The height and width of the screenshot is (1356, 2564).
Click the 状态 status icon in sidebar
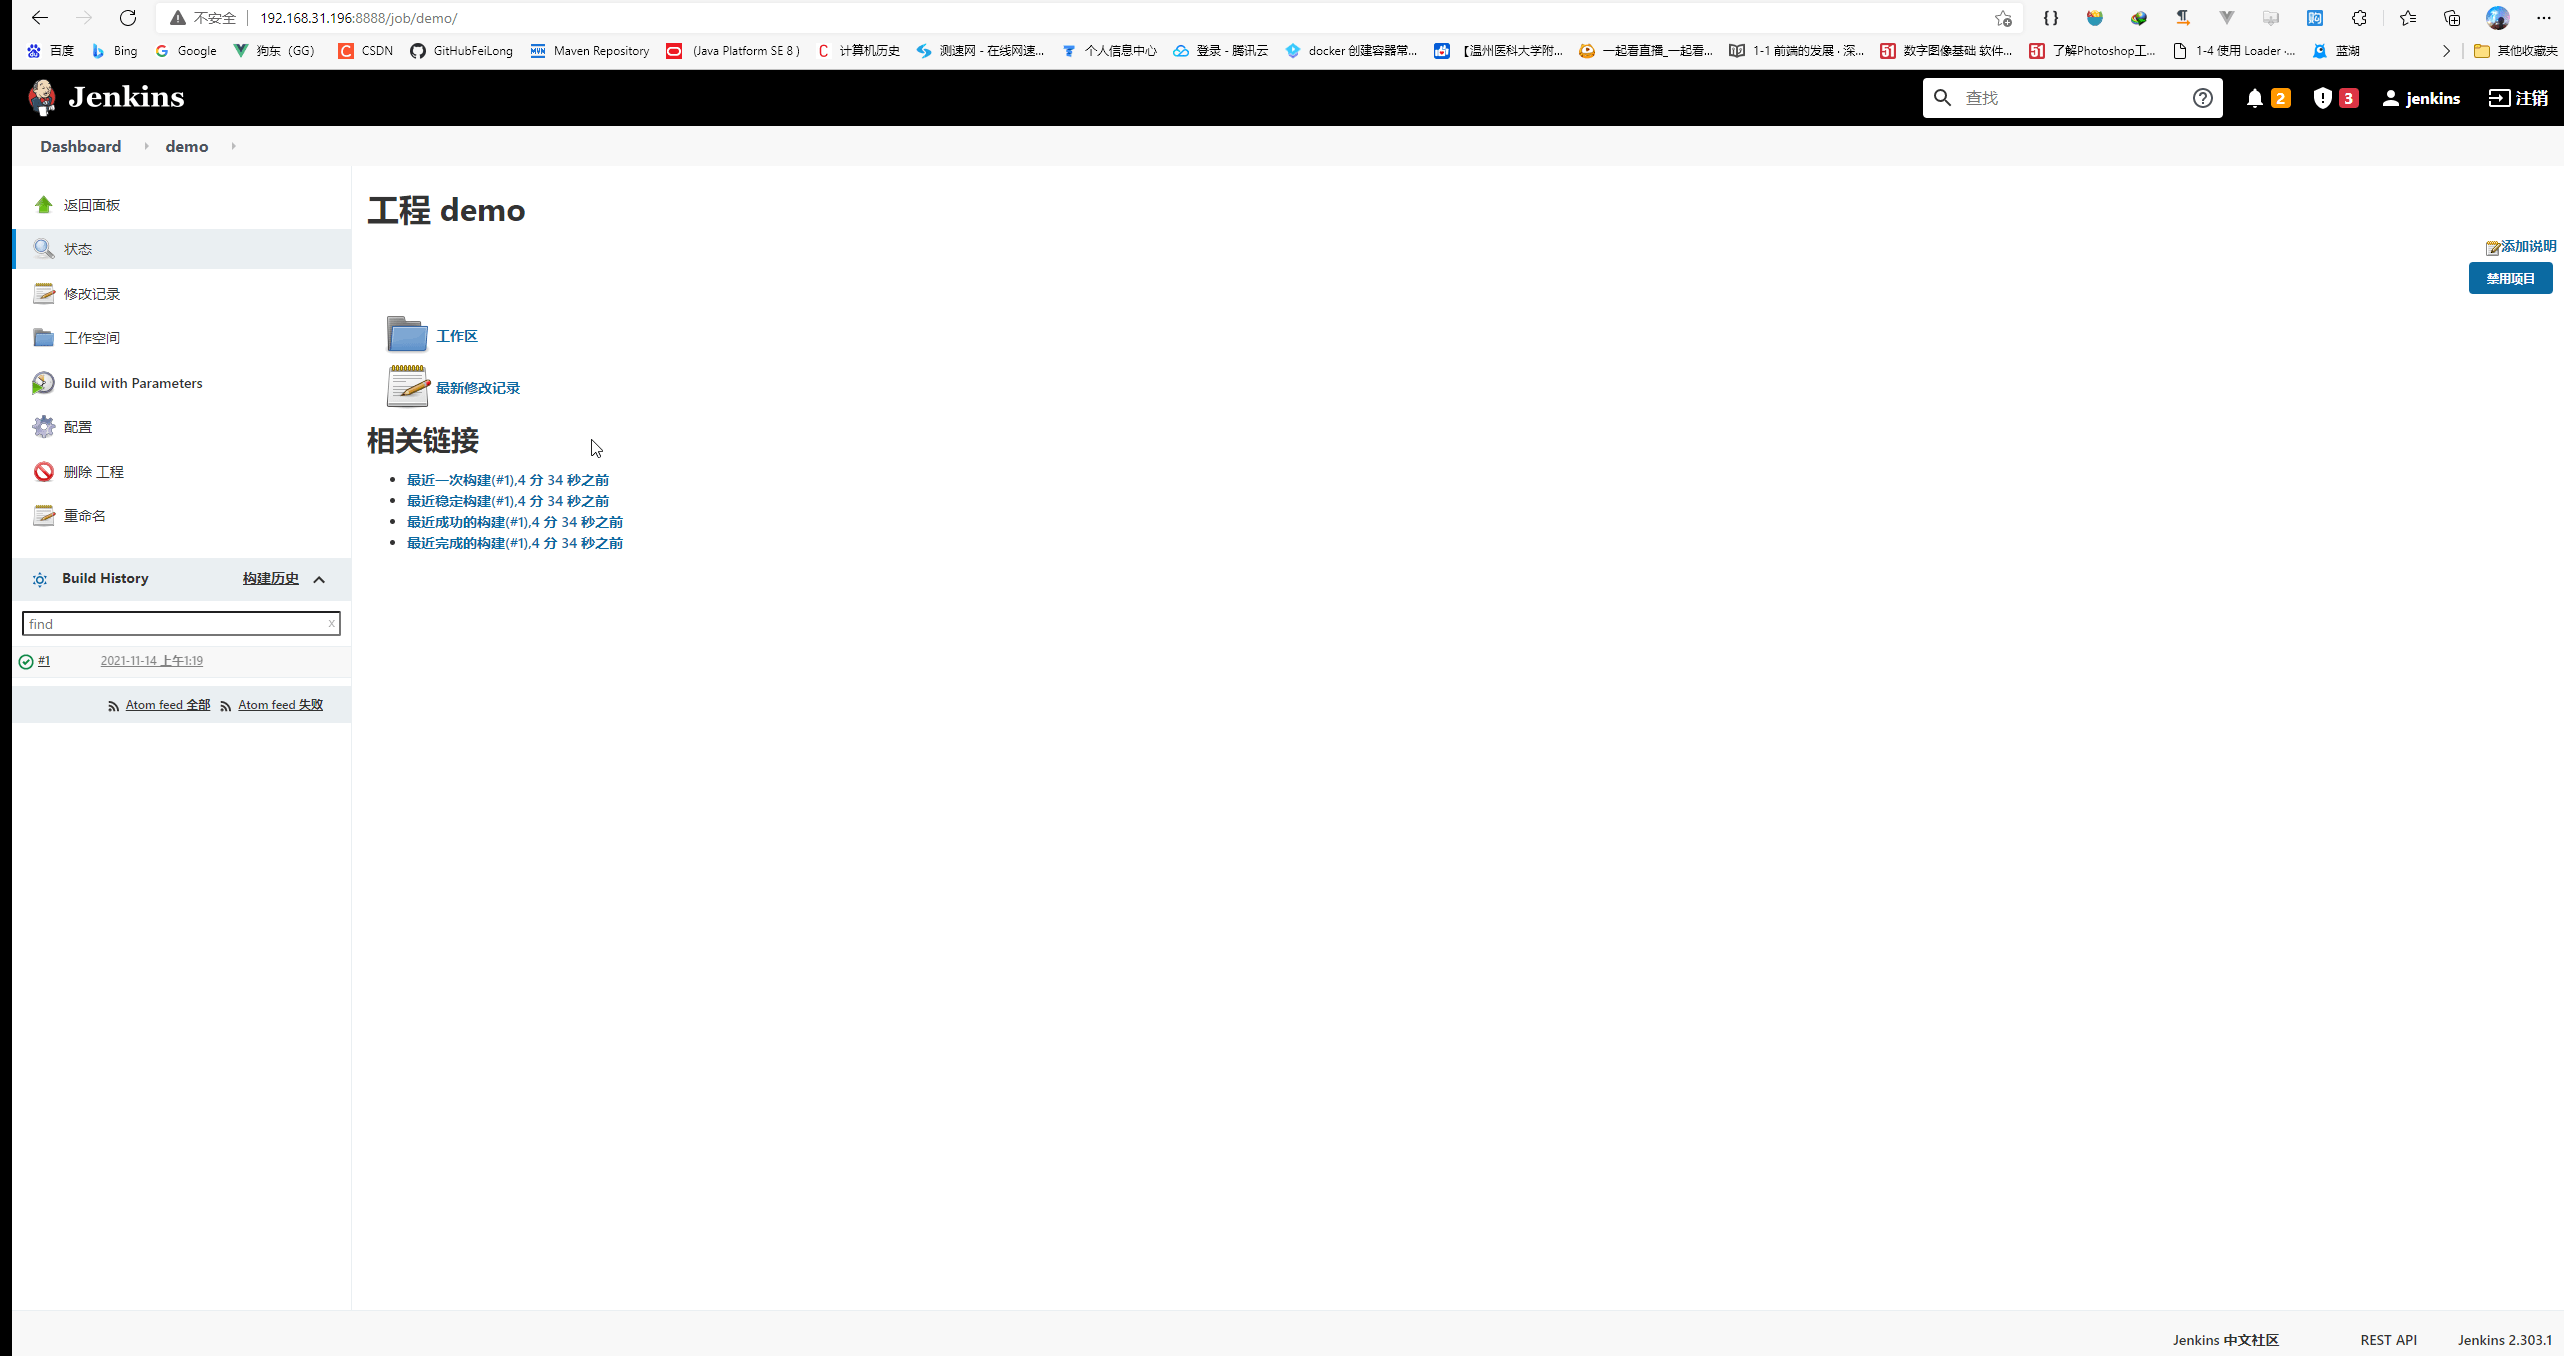44,247
